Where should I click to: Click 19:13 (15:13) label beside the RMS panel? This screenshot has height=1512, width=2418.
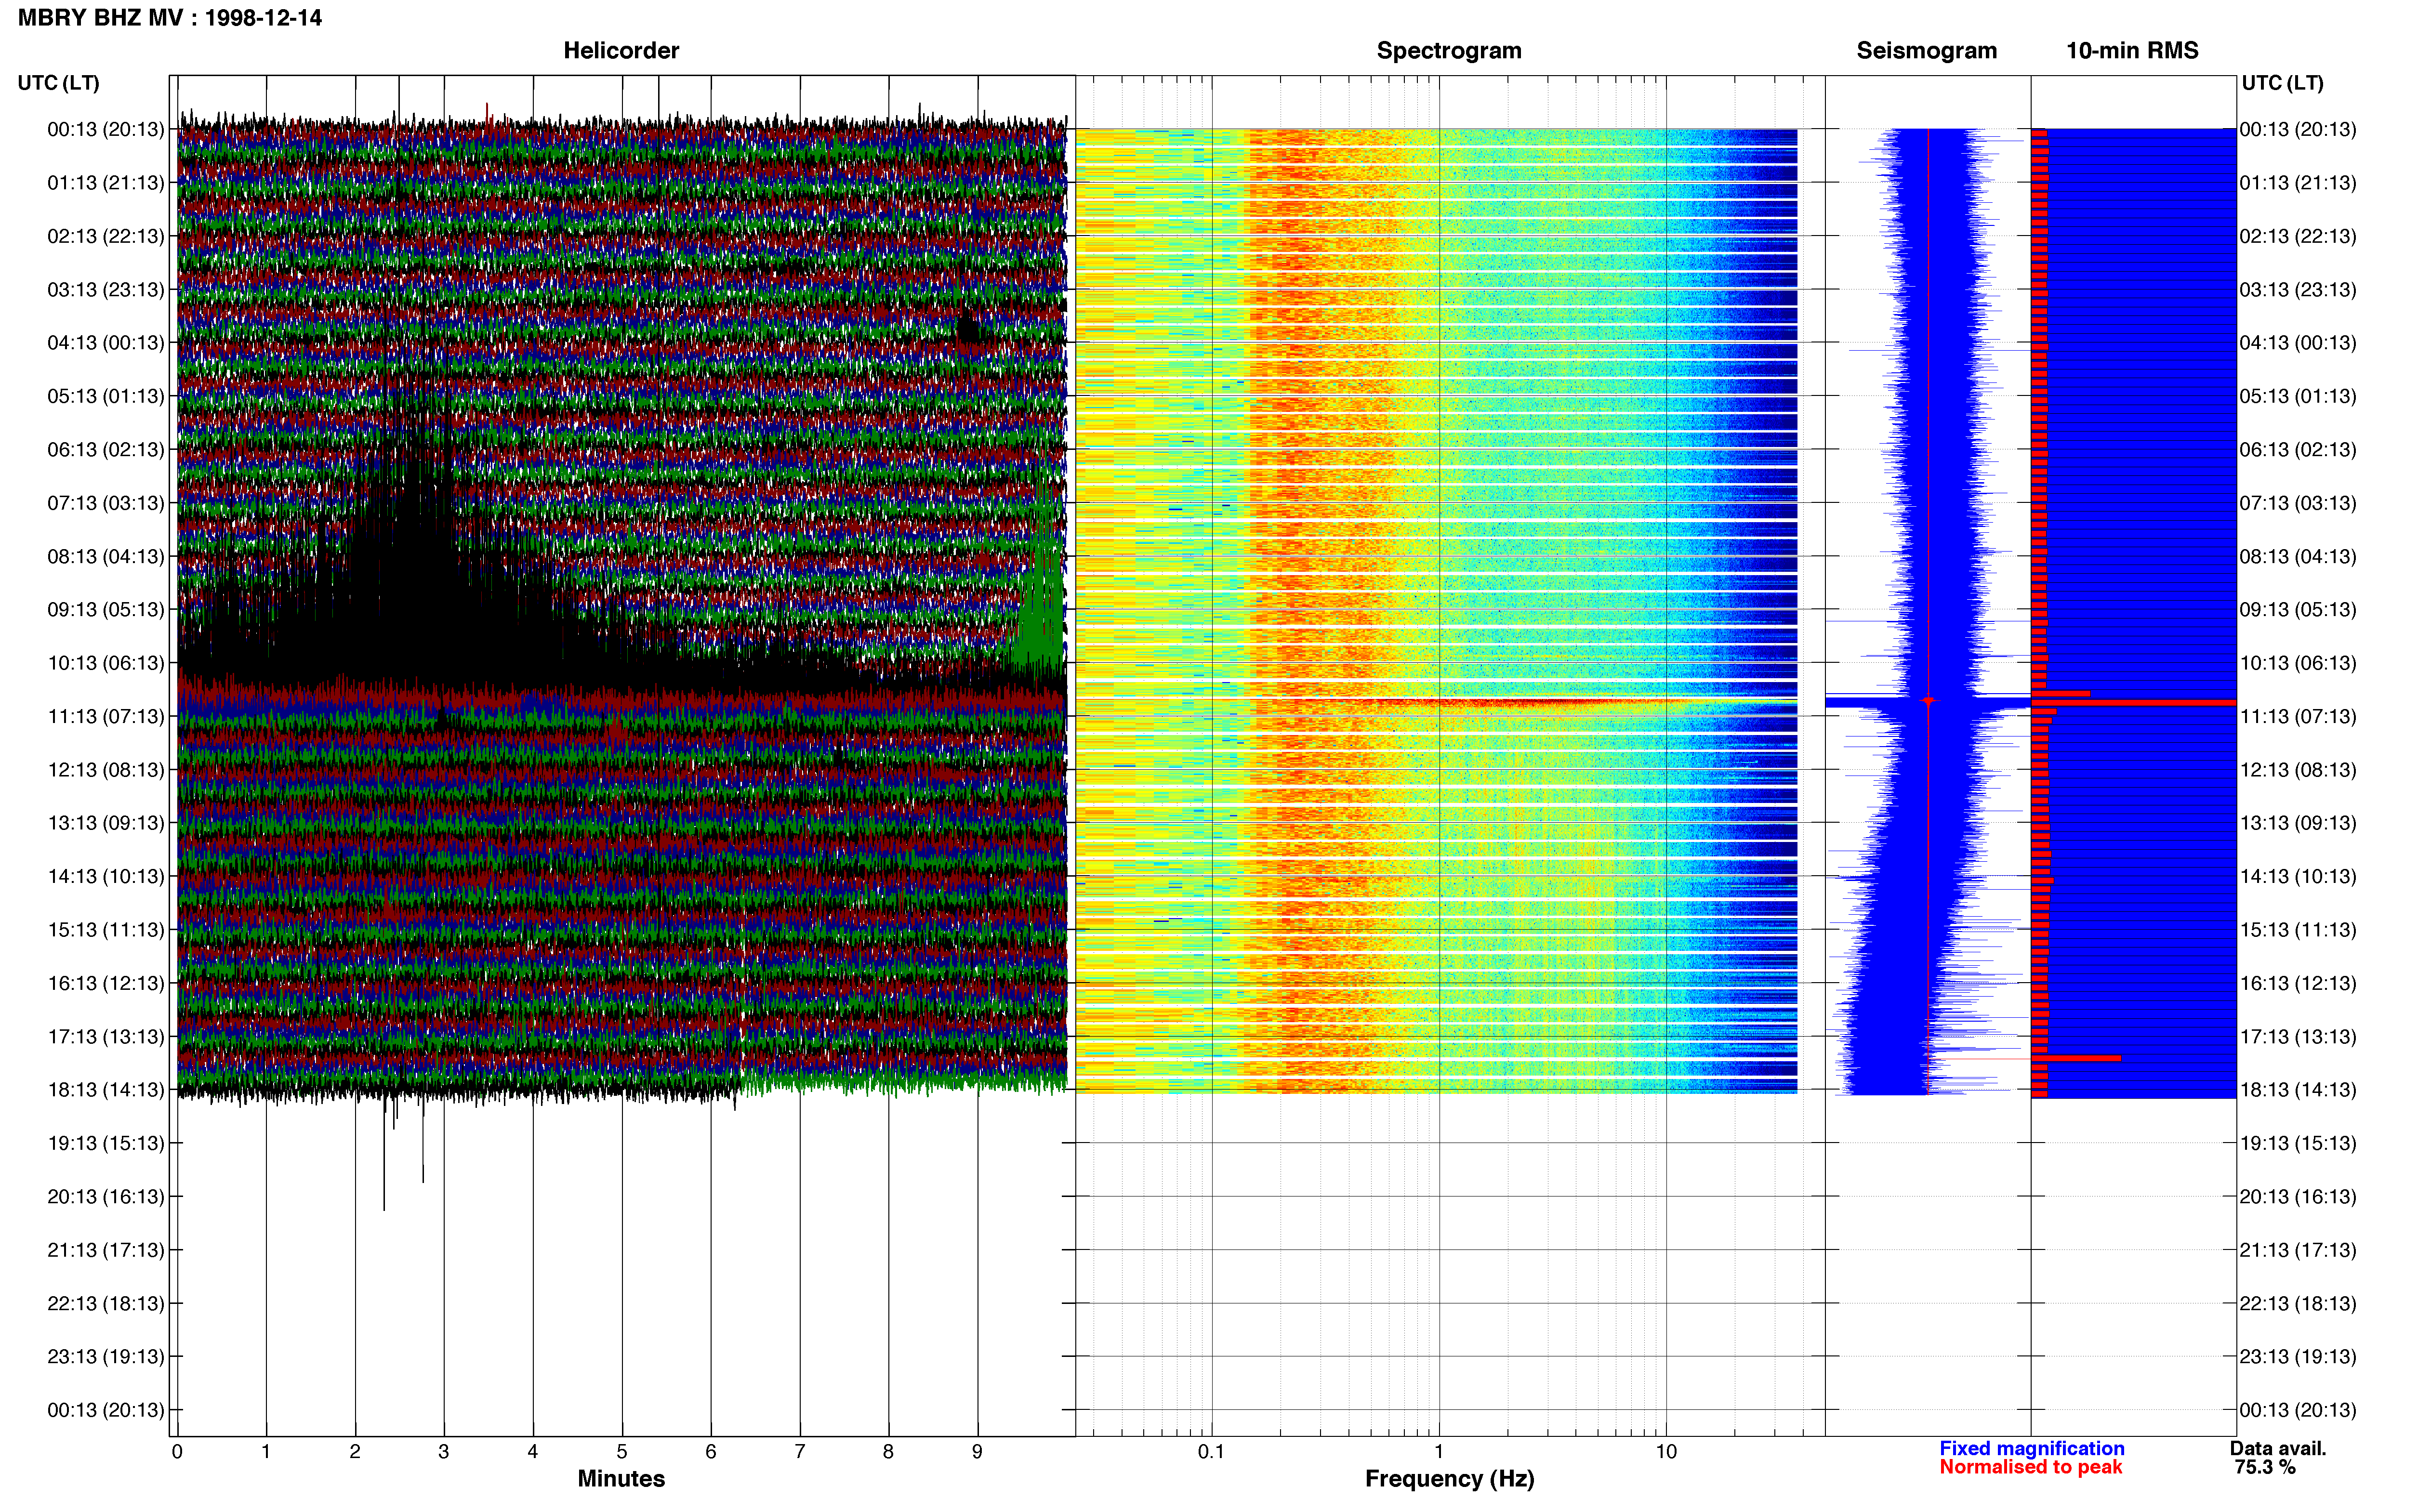(x=2298, y=1143)
